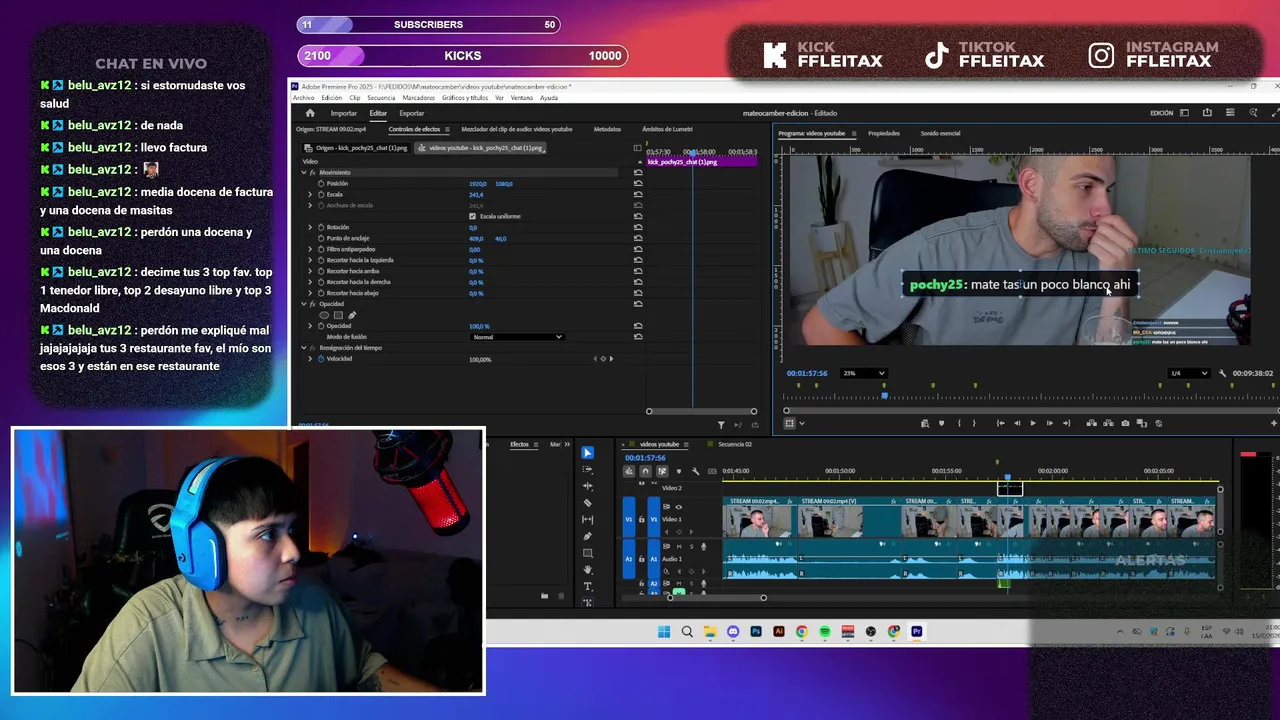This screenshot has width=1280, height=720.
Task: Click the Windows Start button
Action: [x=664, y=632]
